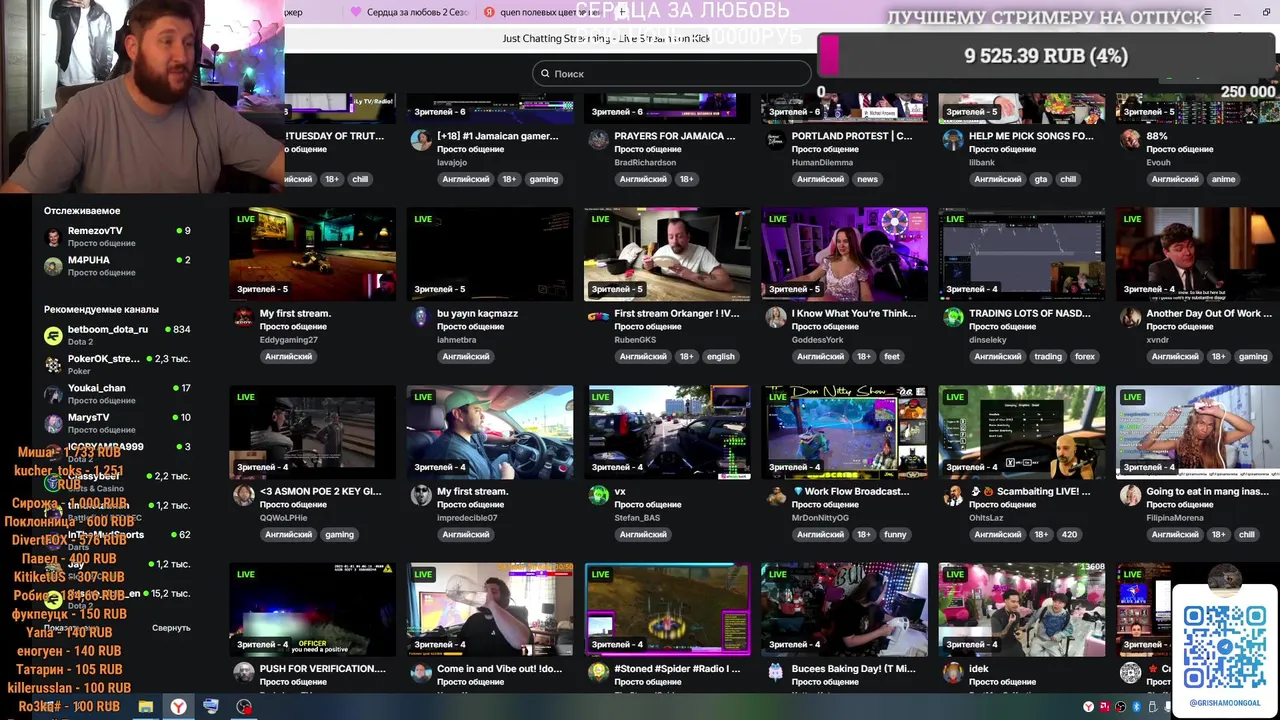This screenshot has height=720, width=1280.
Task: Open 'My first stream.' Eddygaming27 thumbnail
Action: pyautogui.click(x=312, y=254)
